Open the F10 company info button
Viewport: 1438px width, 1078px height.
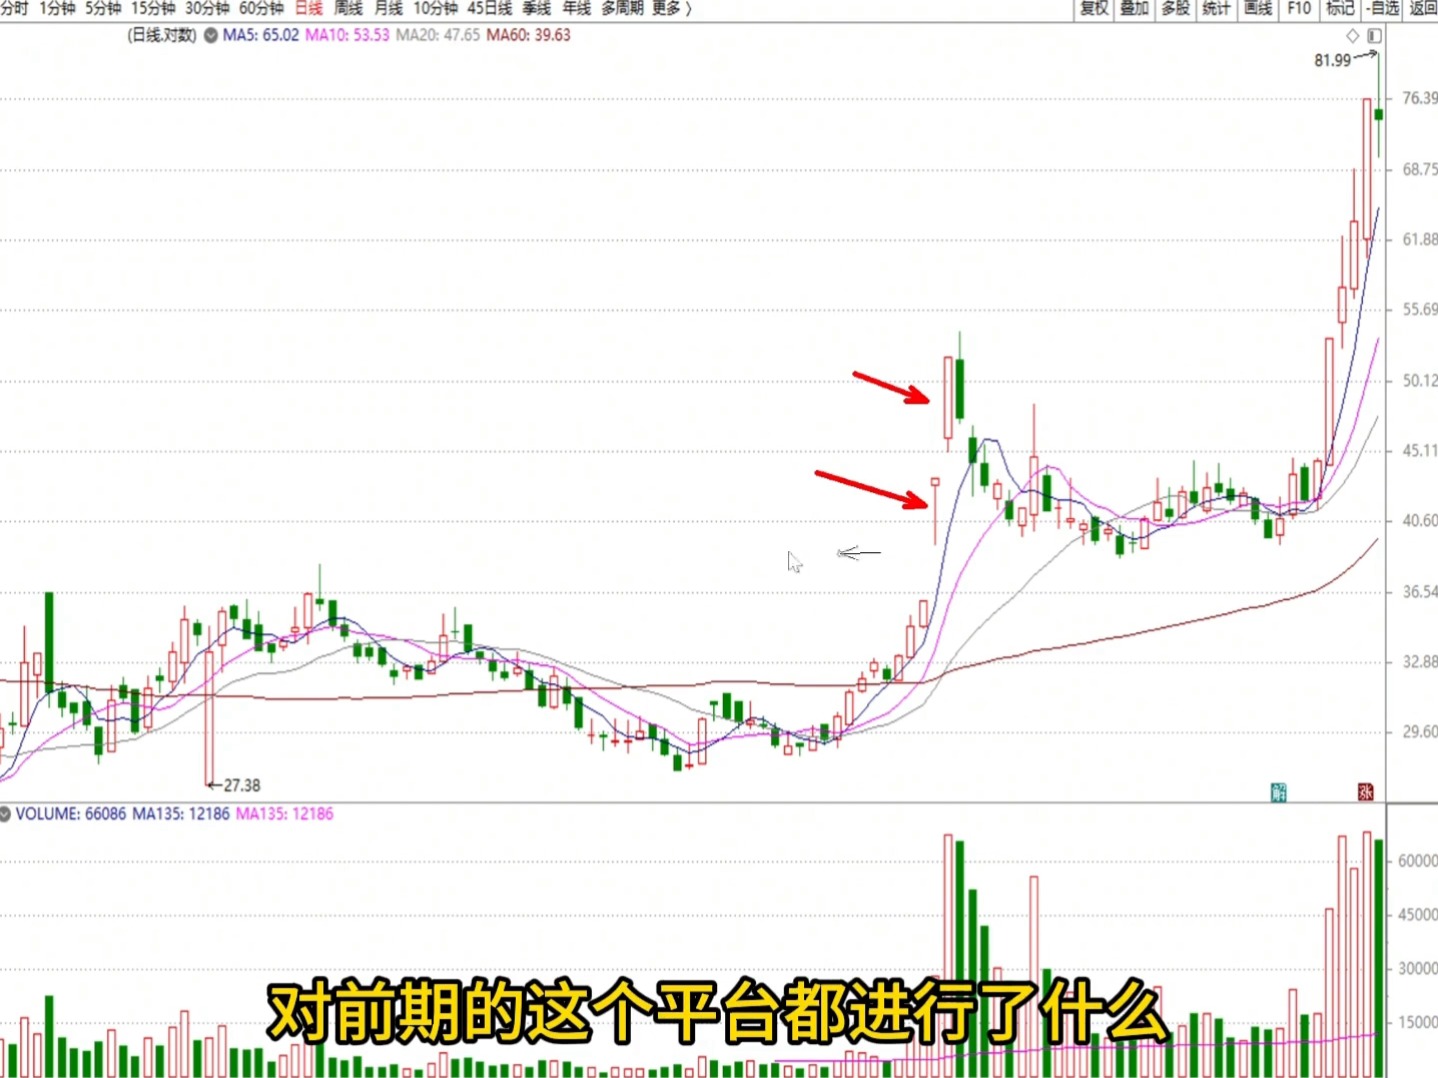coord(1298,8)
